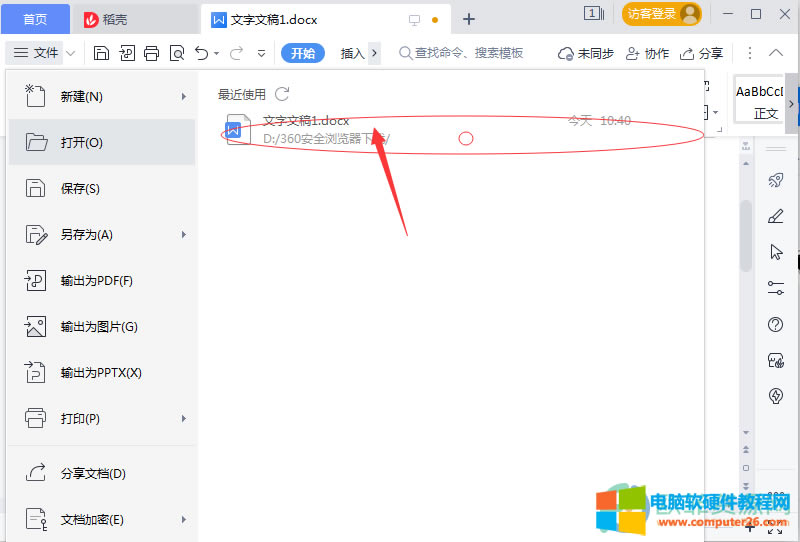Click the vertical scrollbar thumb
This screenshot has width=800, height=542.
pos(746,236)
